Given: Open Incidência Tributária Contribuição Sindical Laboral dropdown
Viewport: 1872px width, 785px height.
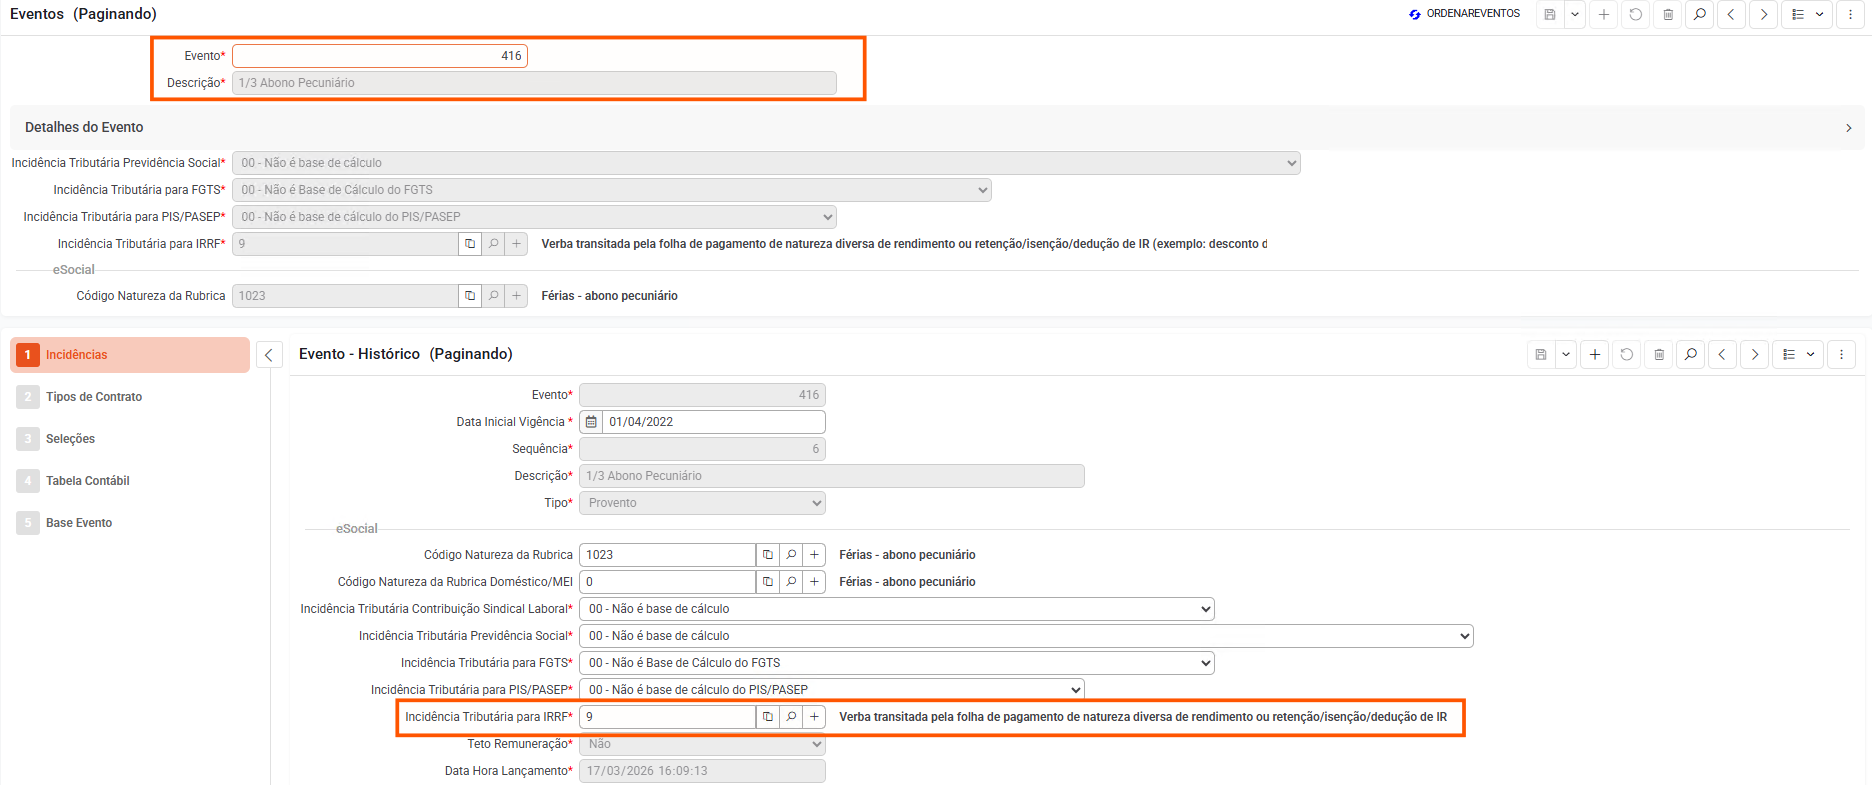Looking at the screenshot, I should [x=896, y=609].
